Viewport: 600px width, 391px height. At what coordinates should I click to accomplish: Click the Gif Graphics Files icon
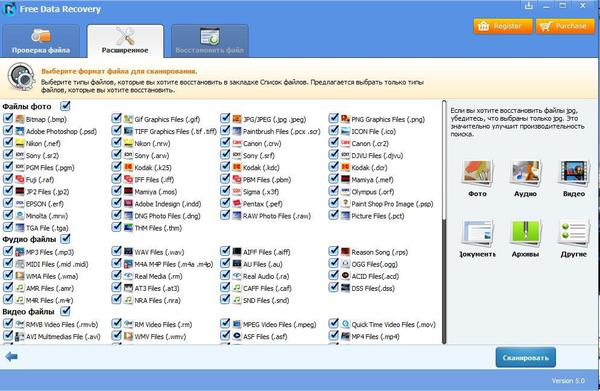click(x=128, y=119)
